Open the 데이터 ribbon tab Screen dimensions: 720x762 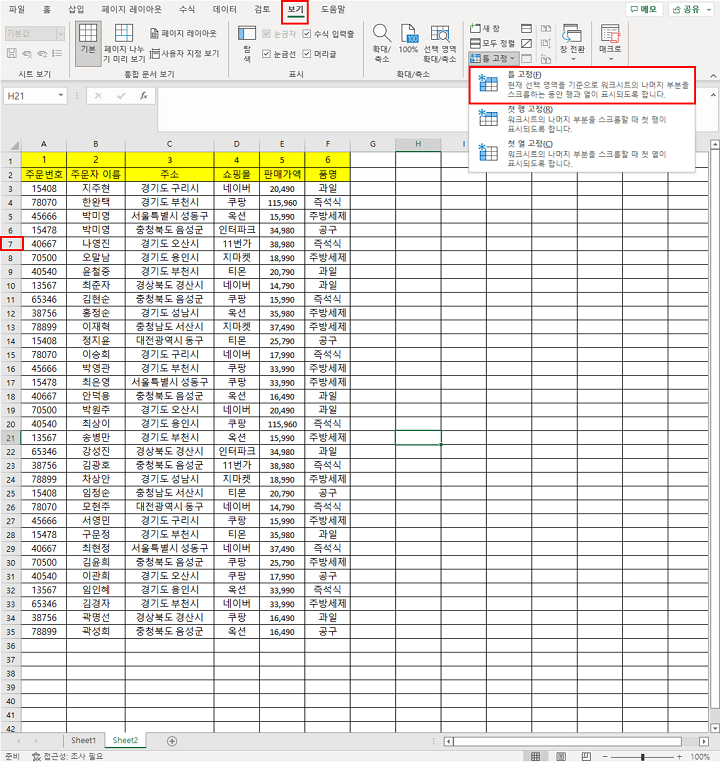[225, 9]
